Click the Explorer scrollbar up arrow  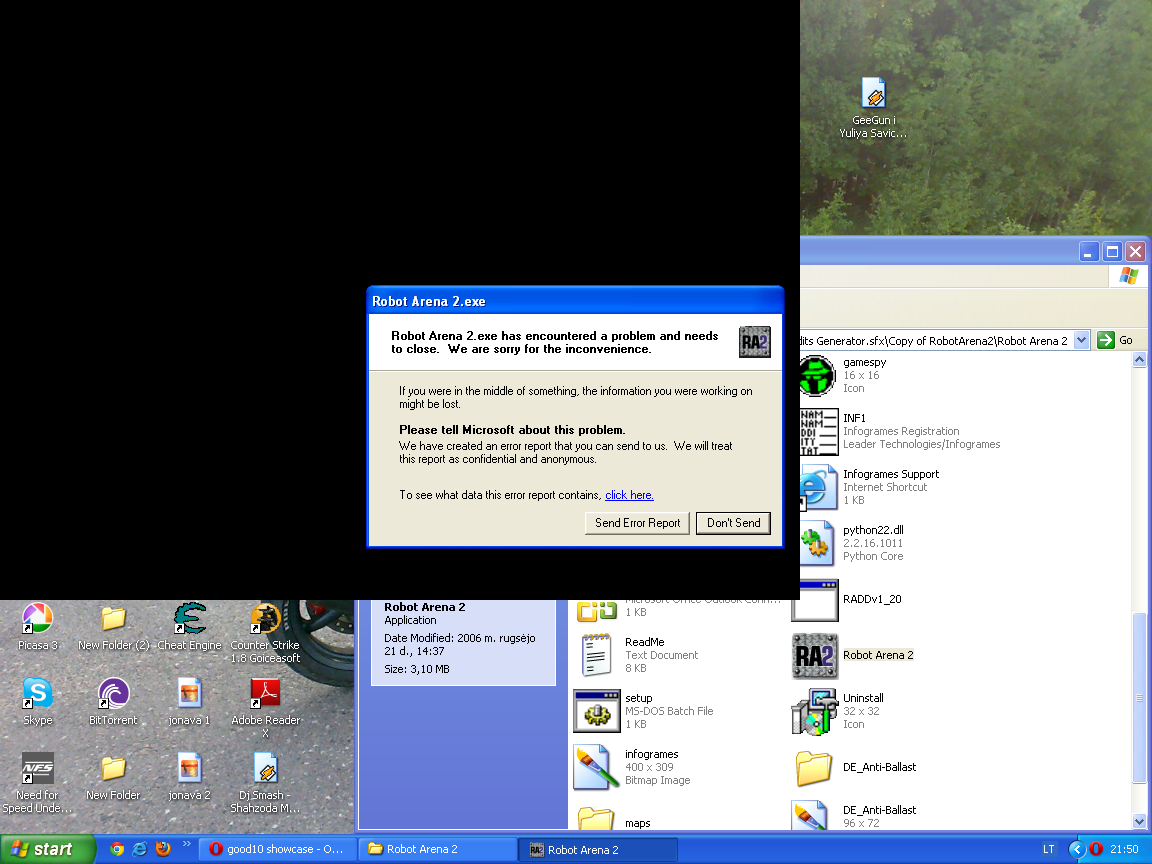coord(1140,359)
